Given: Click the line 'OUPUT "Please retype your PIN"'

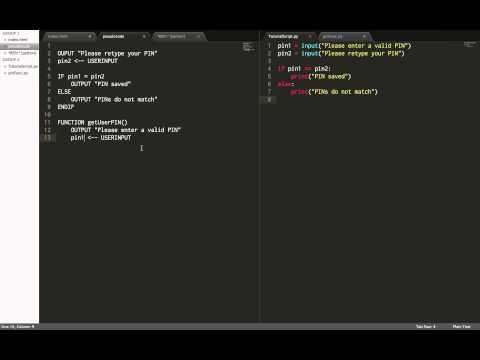Looking at the screenshot, I should 107,53.
